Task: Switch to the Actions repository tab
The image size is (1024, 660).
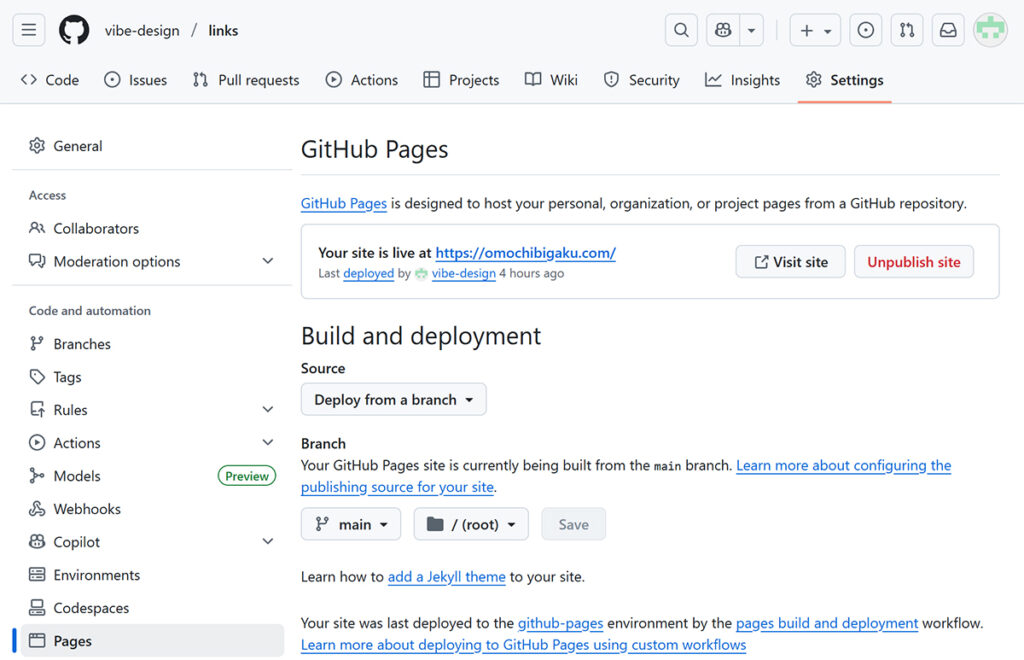Action: (x=362, y=80)
